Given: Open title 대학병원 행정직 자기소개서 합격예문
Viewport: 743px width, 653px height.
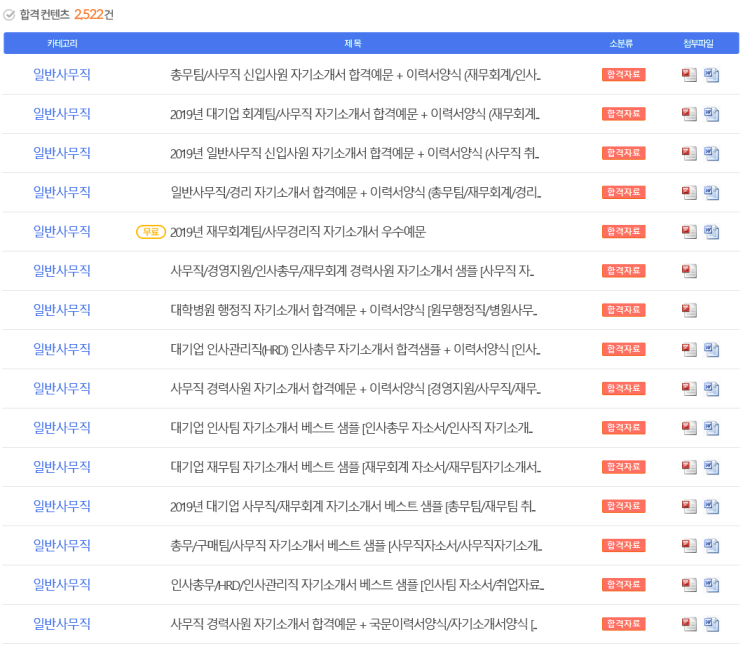Looking at the screenshot, I should [353, 310].
